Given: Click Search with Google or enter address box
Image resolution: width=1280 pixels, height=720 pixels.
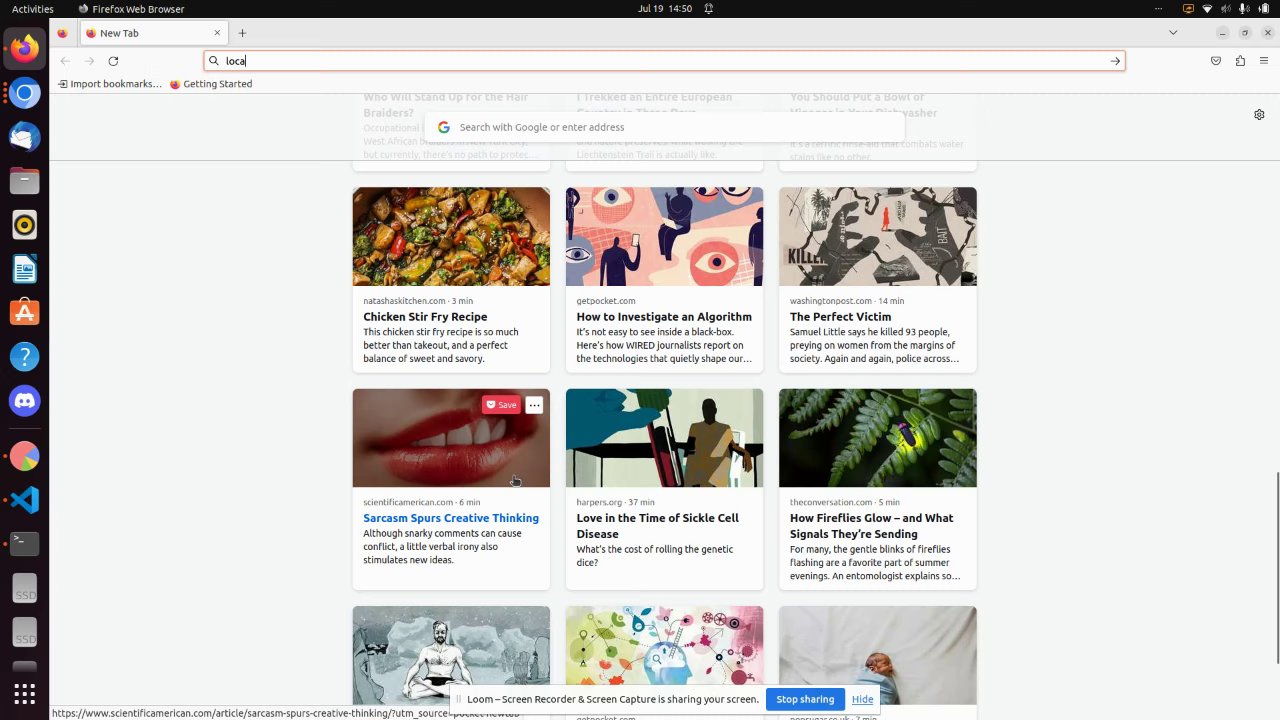Looking at the screenshot, I should [664, 127].
